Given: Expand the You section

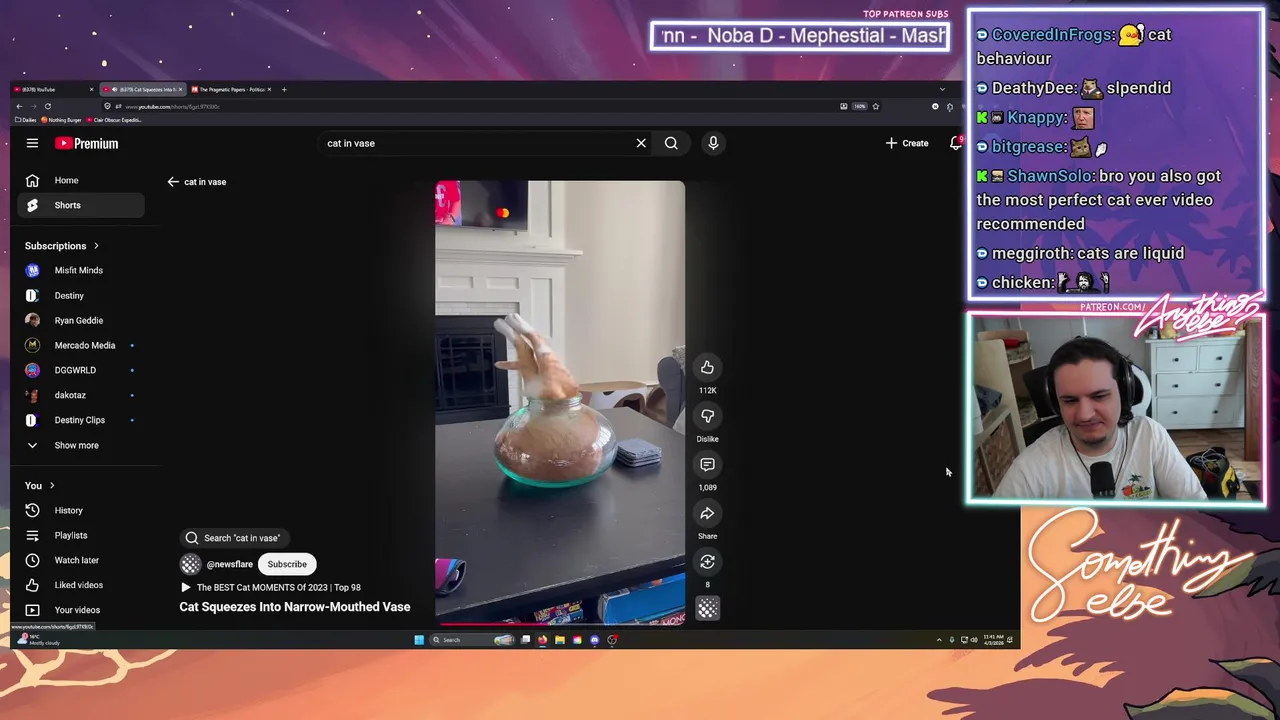Looking at the screenshot, I should pos(40,486).
